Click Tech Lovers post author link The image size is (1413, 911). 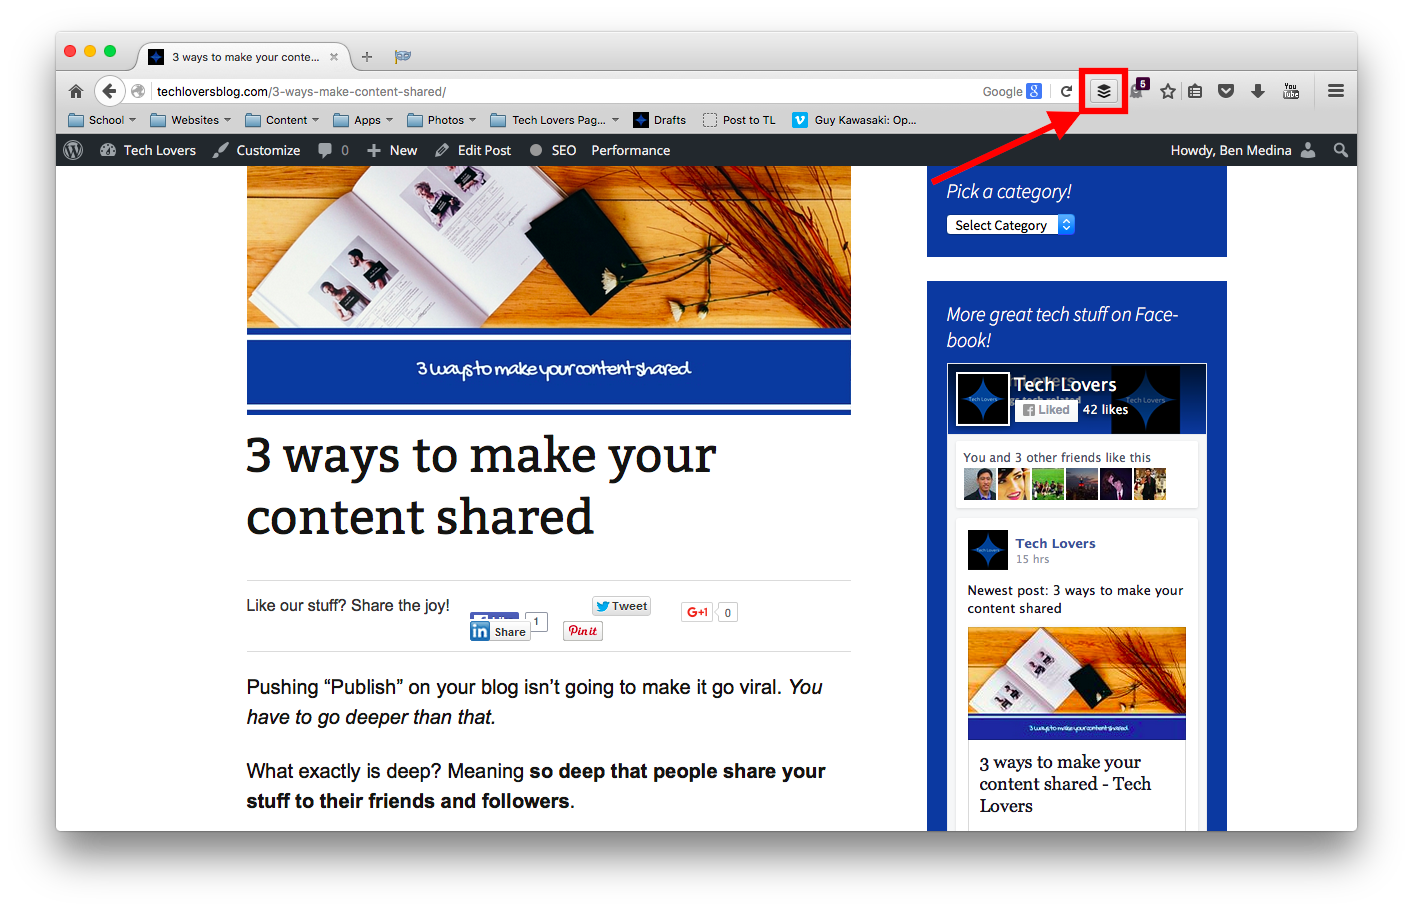1055,543
